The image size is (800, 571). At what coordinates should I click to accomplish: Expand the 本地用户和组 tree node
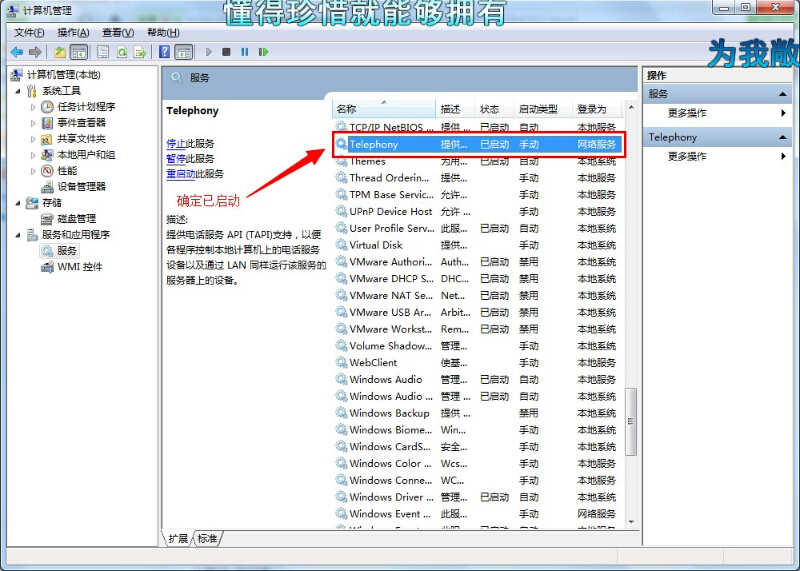pos(33,155)
